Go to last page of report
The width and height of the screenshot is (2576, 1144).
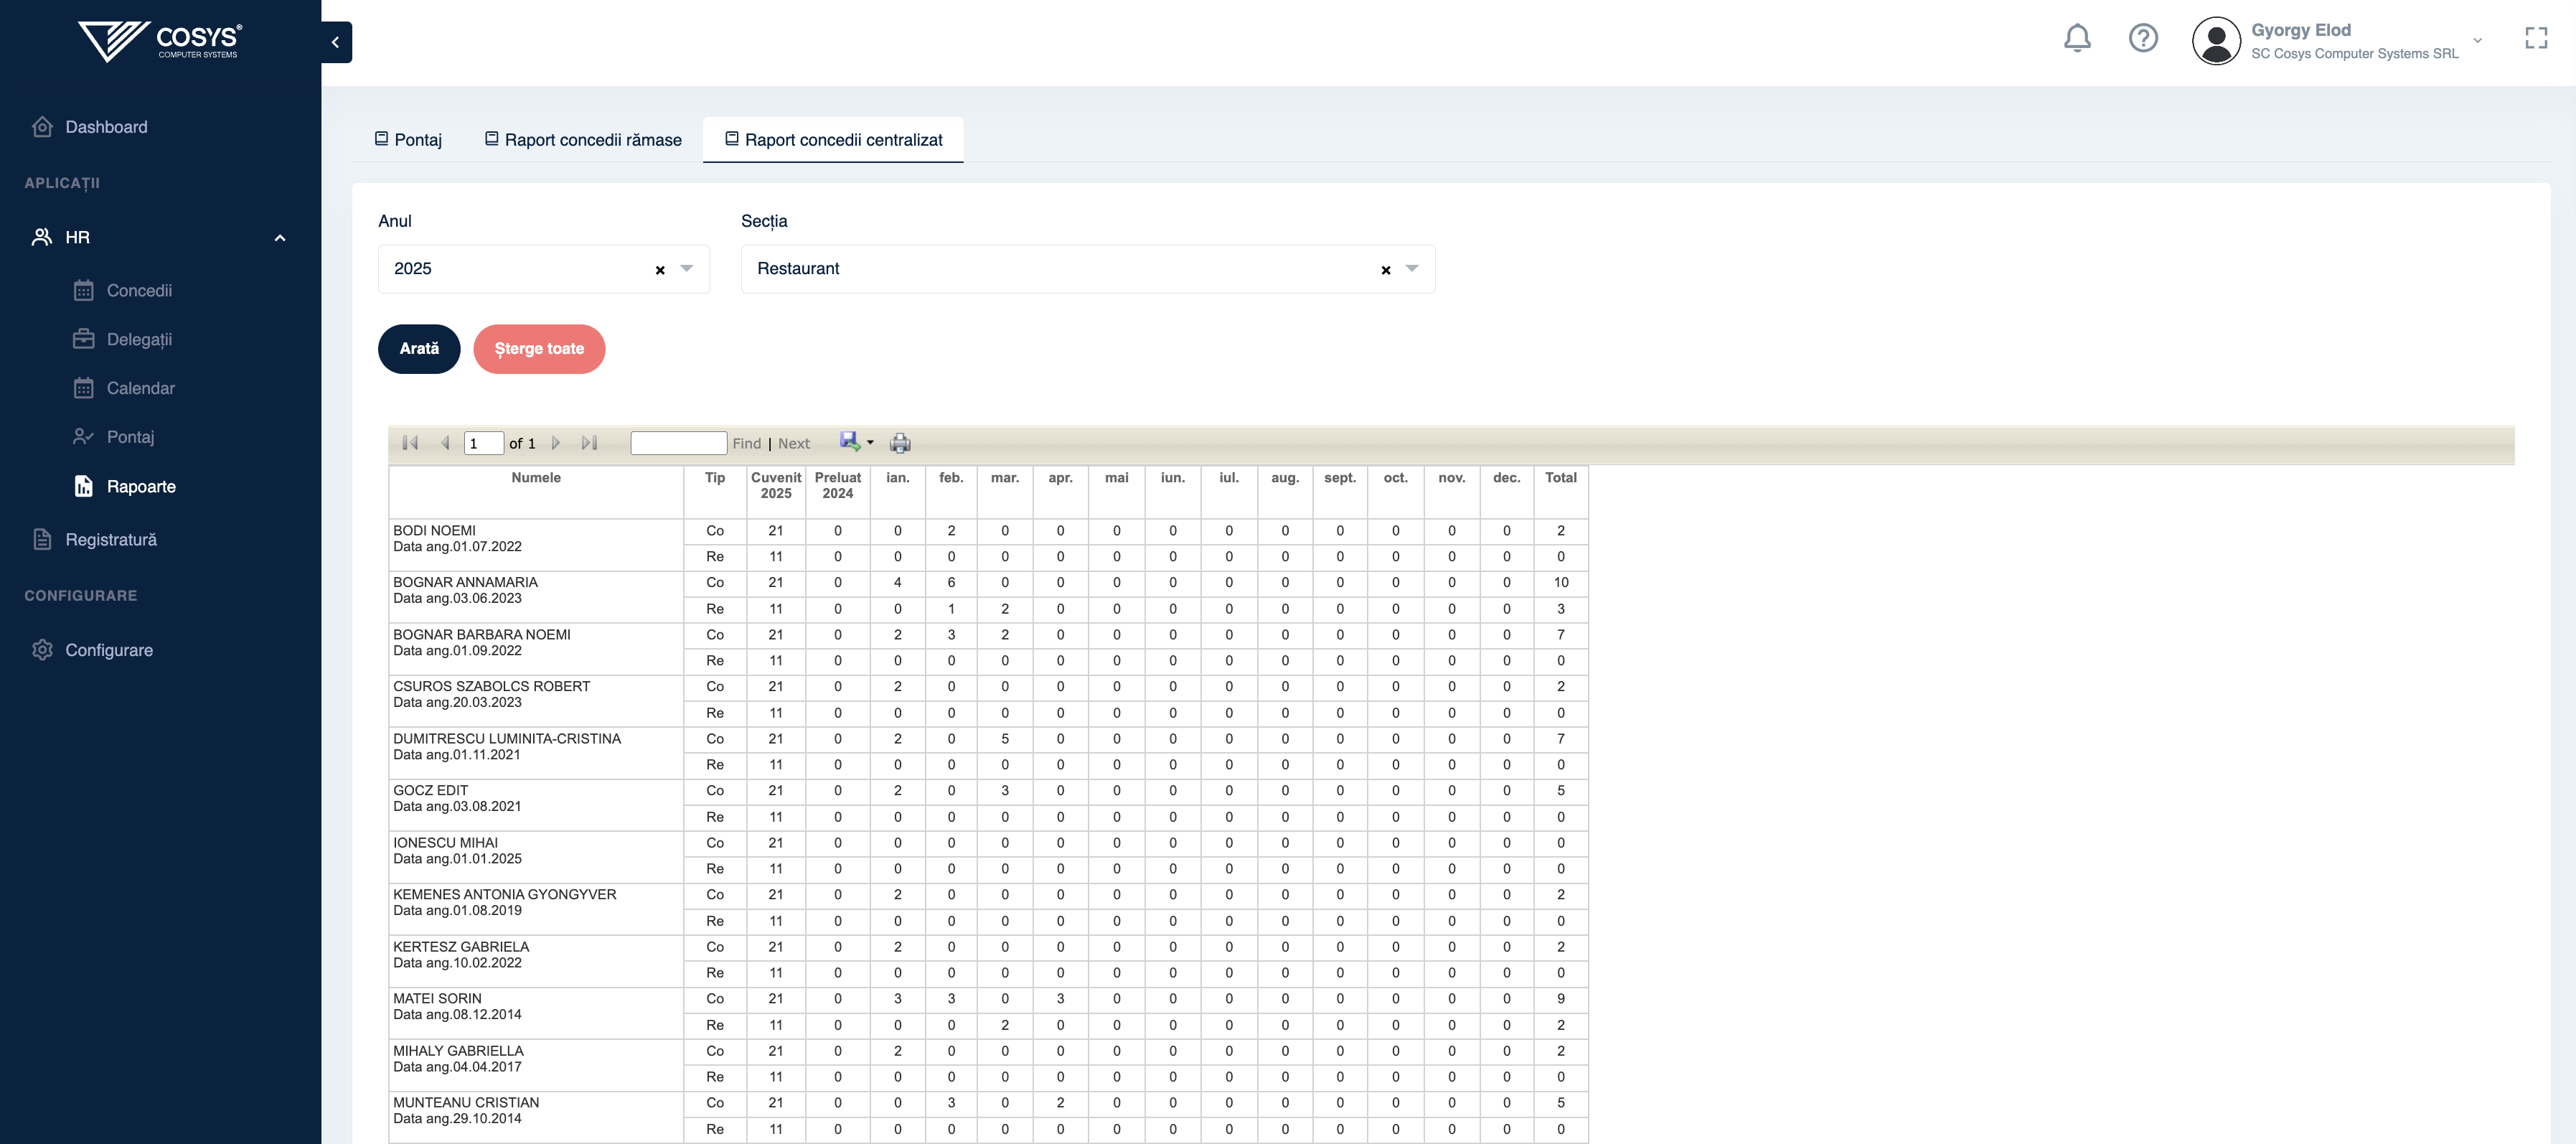[x=589, y=443]
